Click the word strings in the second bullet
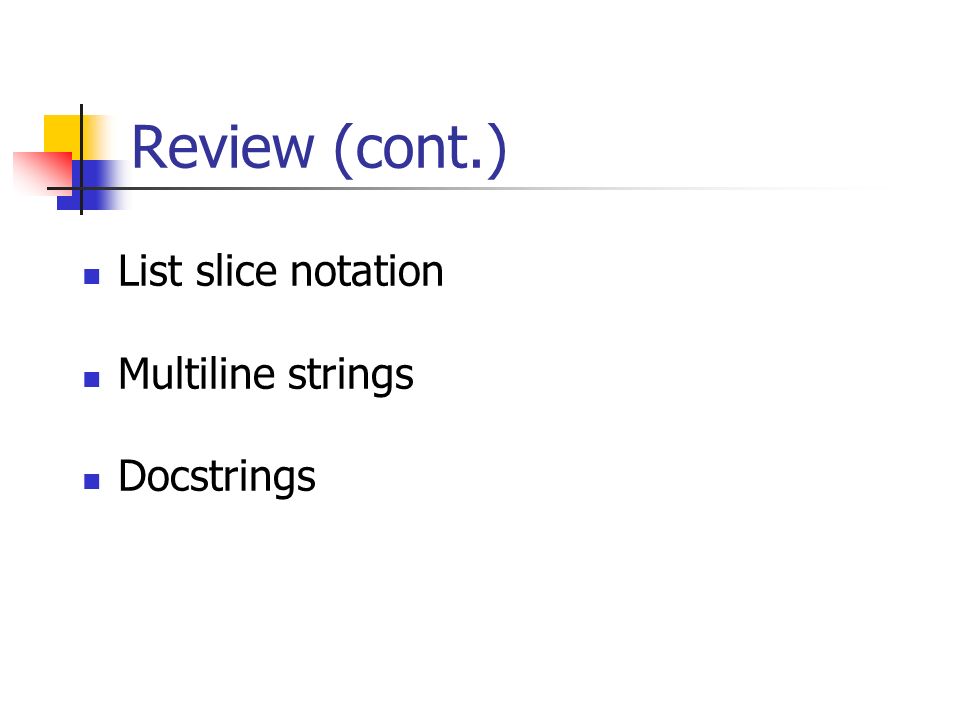960x720 pixels. [x=351, y=376]
